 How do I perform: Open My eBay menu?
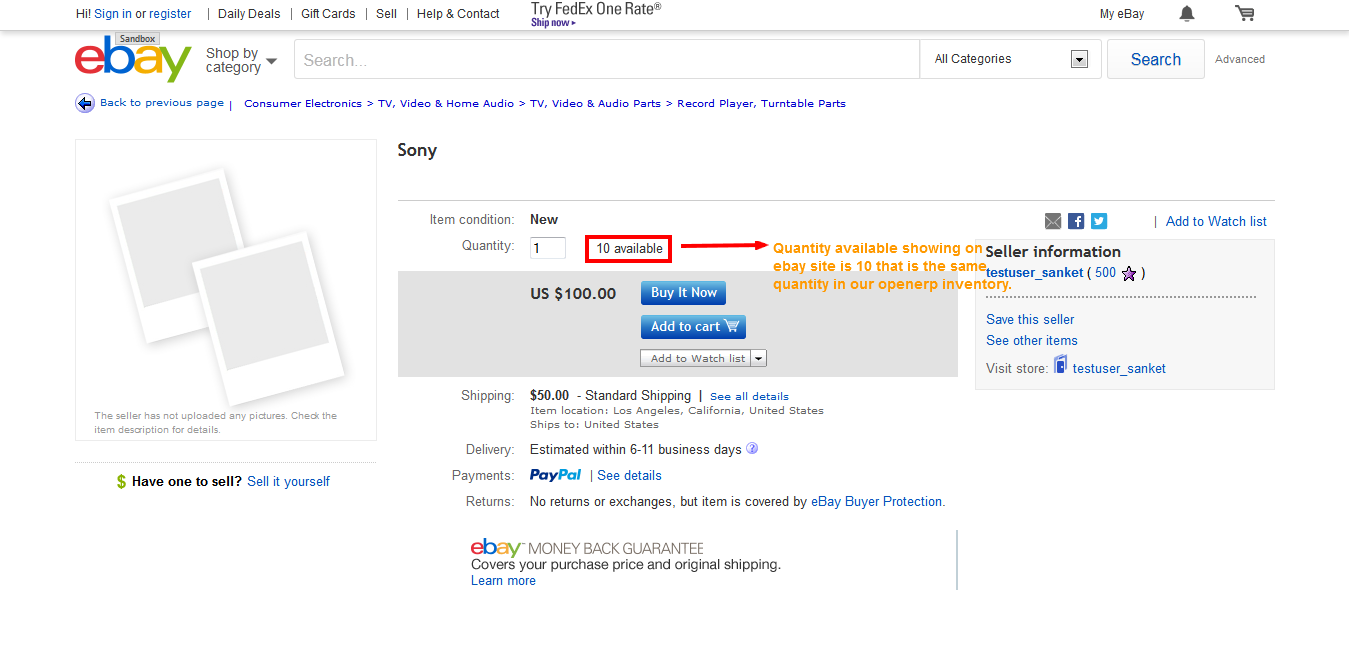(1122, 14)
